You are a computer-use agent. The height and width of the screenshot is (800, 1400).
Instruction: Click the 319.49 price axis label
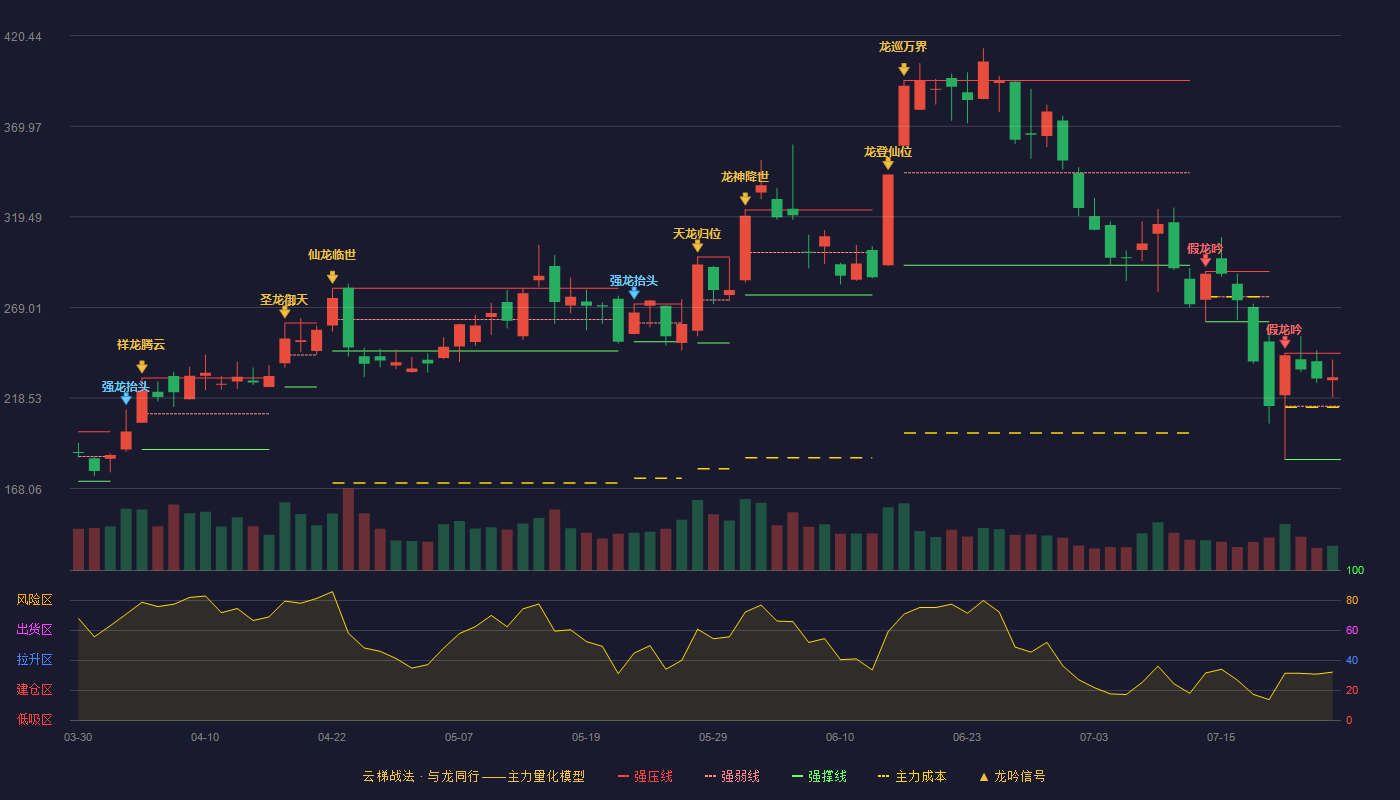click(23, 218)
